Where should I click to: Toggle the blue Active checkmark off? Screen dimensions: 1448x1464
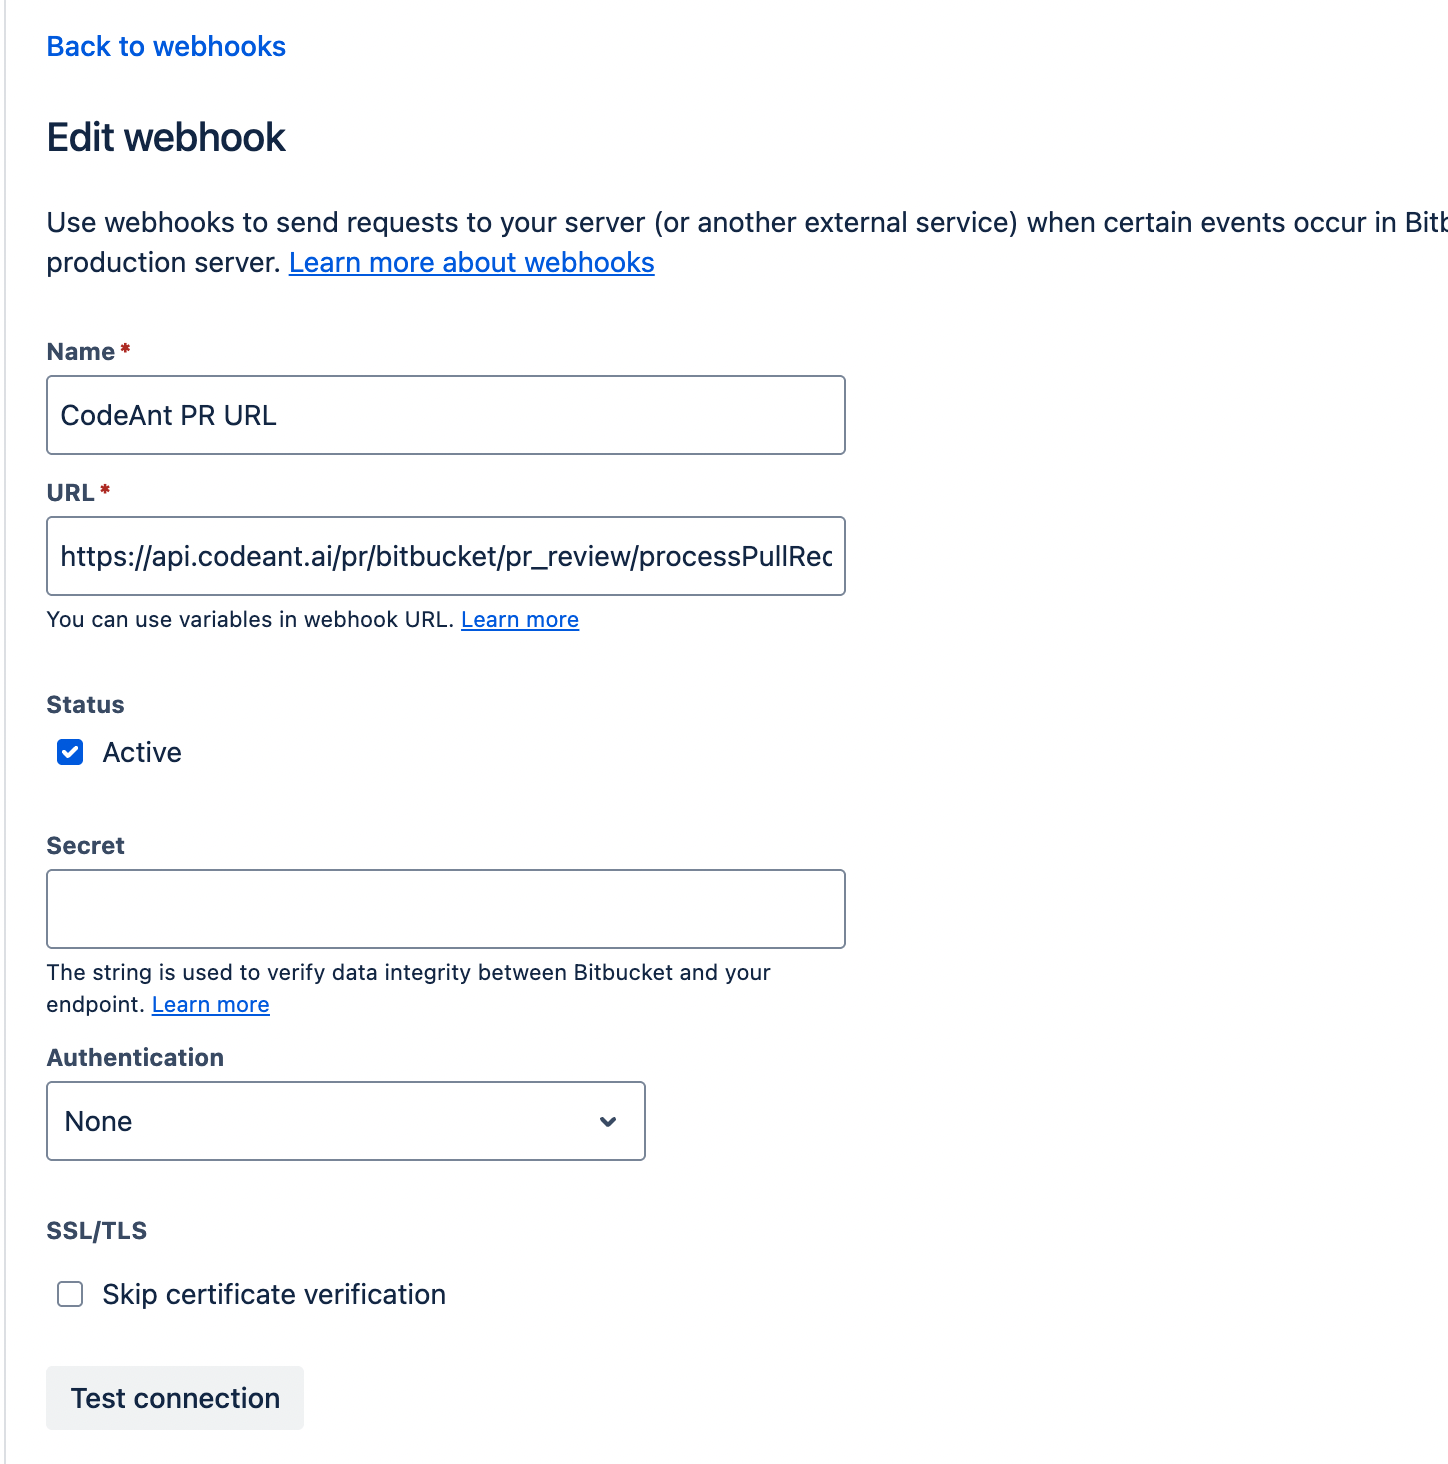(70, 752)
